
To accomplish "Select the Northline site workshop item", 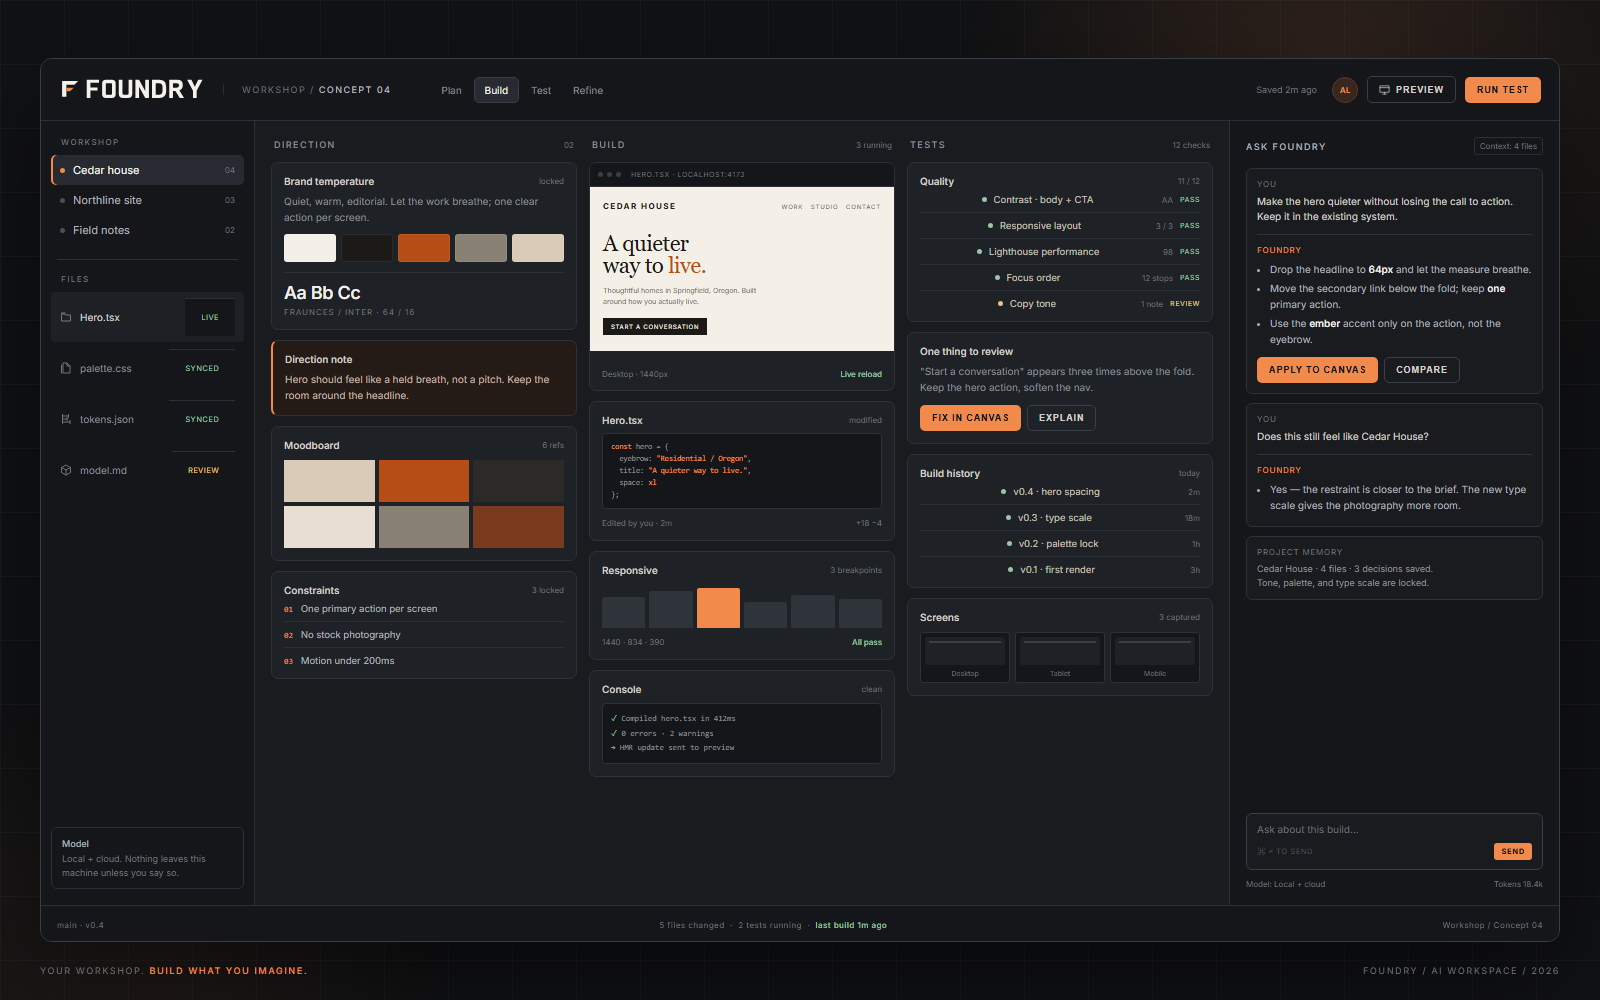I will 147,200.
